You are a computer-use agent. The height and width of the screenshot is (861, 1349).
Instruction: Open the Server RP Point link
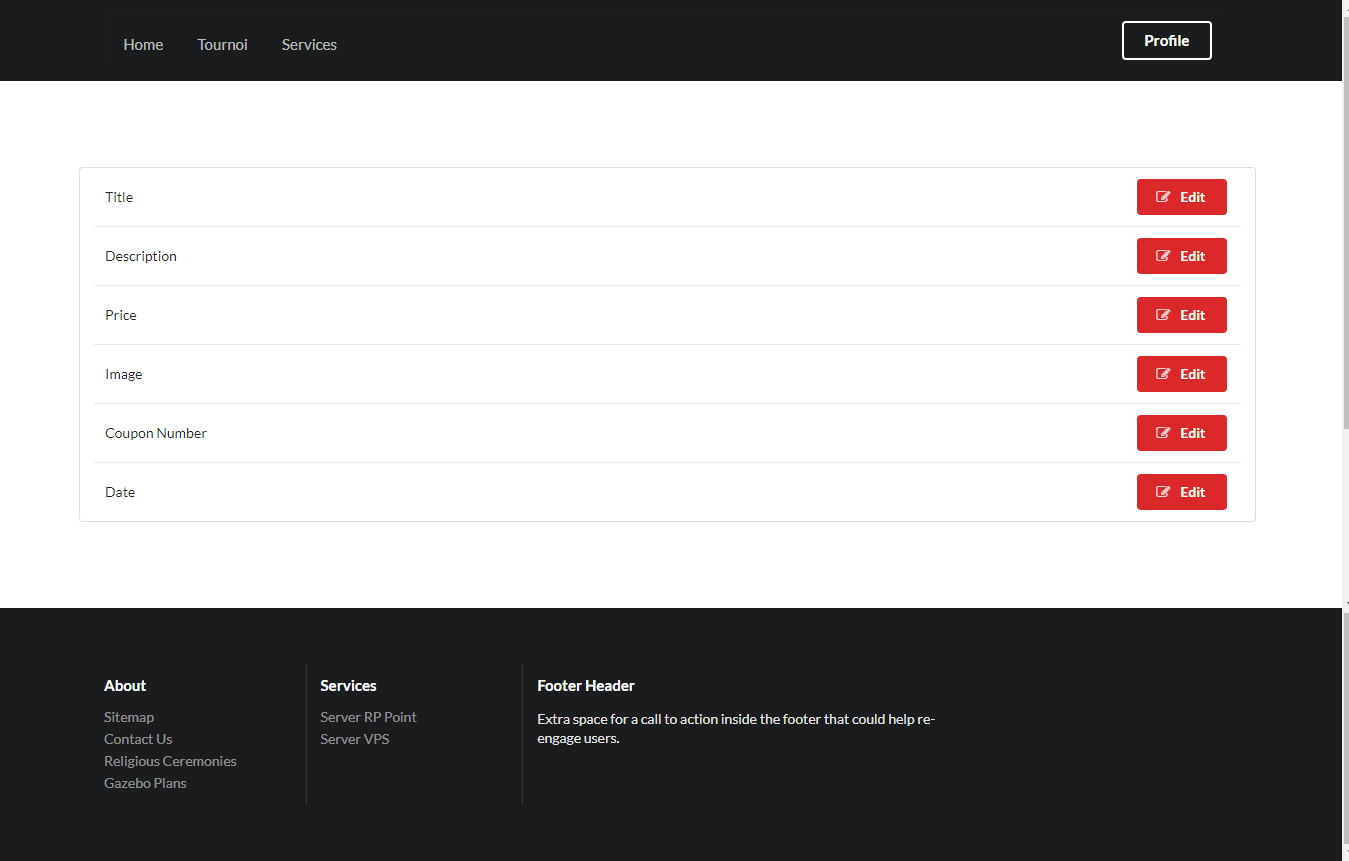[368, 717]
